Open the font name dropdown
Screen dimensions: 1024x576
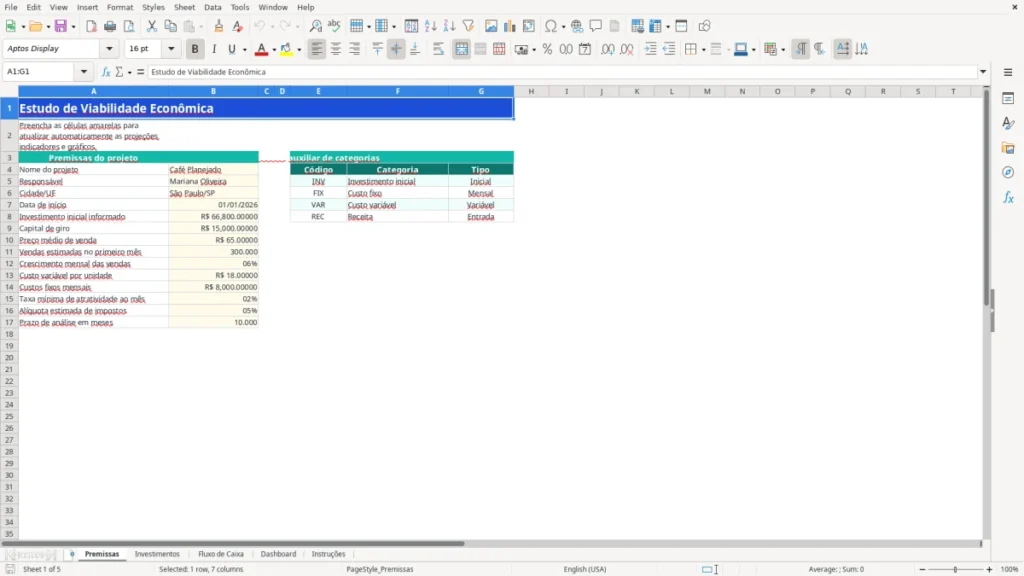pos(109,49)
